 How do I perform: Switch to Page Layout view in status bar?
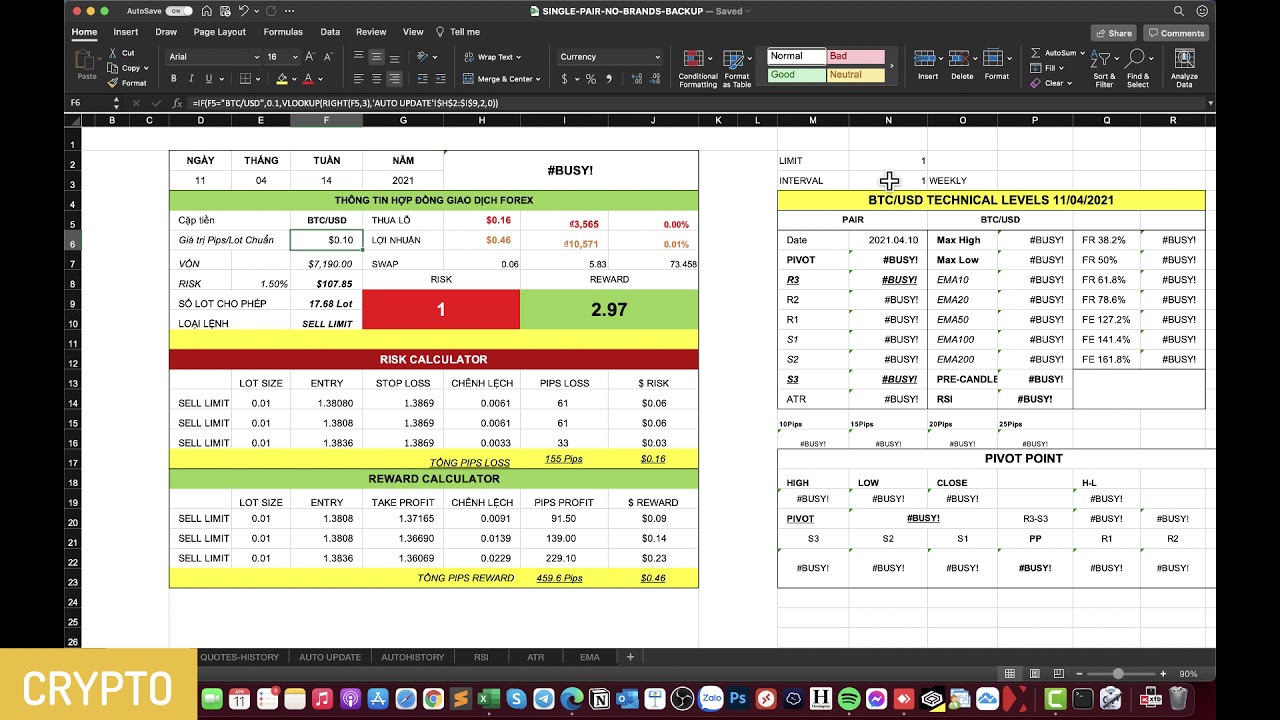[1034, 674]
